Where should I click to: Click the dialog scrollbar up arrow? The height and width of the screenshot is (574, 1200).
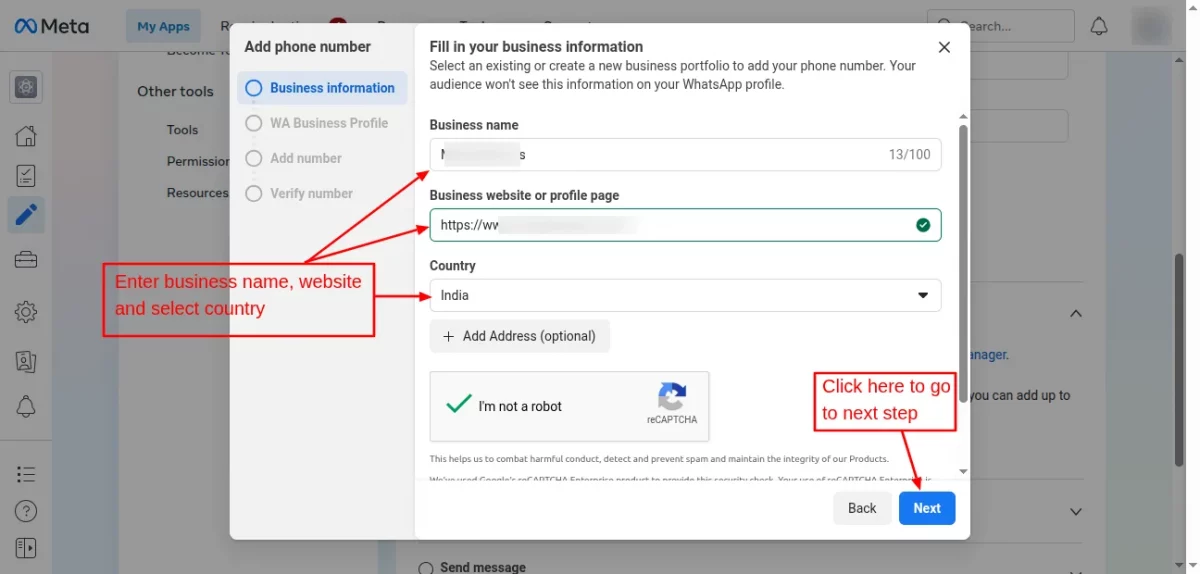tap(963, 116)
